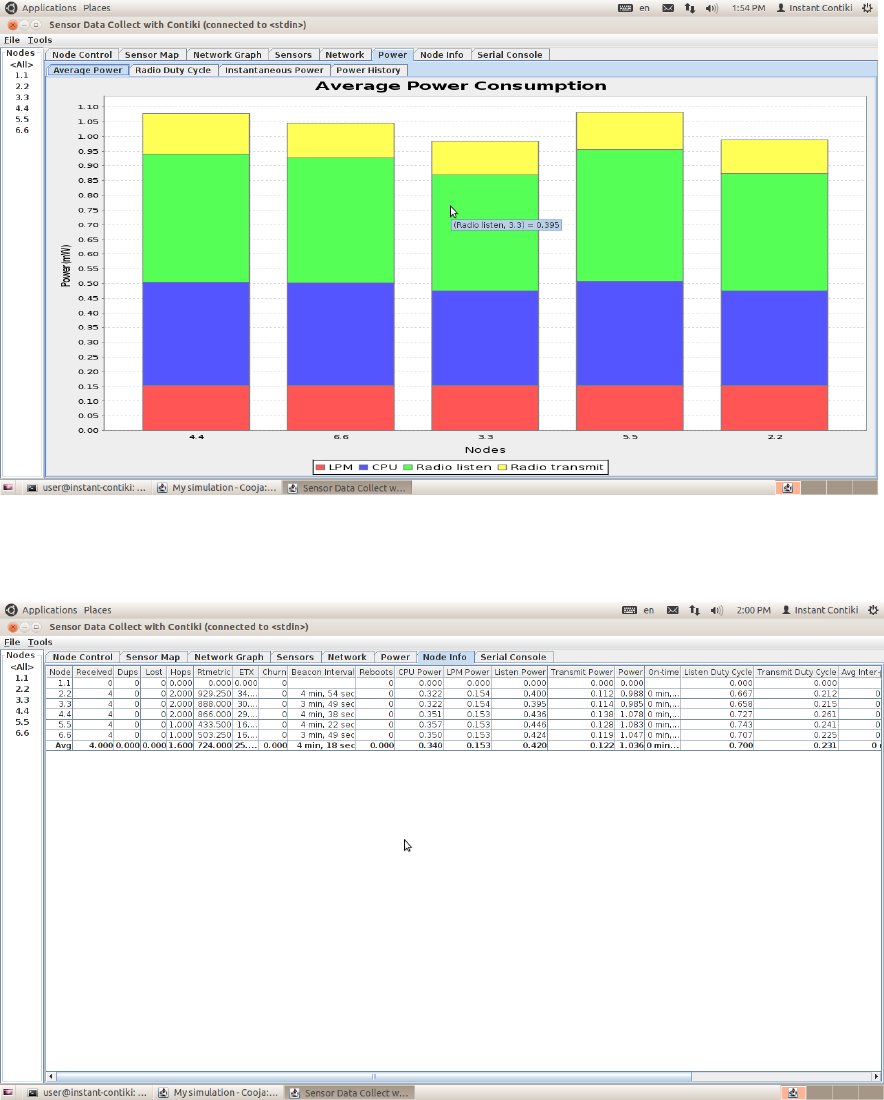Screen dimensions: 884x1100
Task: Open Node Info tab in the top window
Action: (x=441, y=55)
